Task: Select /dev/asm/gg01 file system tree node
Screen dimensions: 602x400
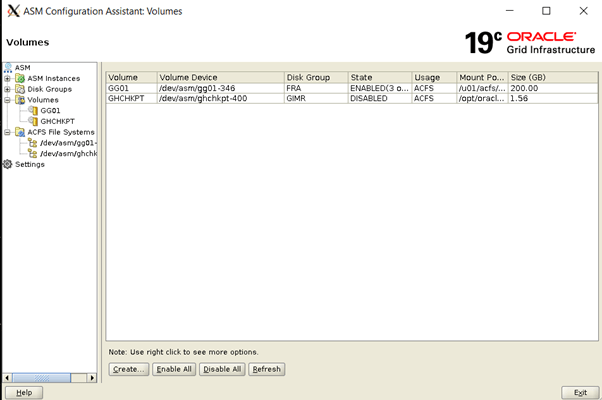Action: pos(68,142)
